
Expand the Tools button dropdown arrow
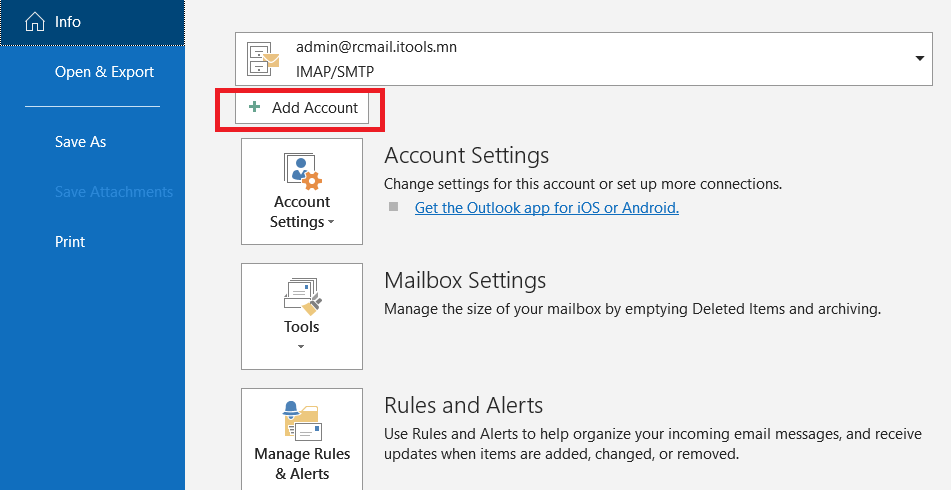click(x=301, y=347)
